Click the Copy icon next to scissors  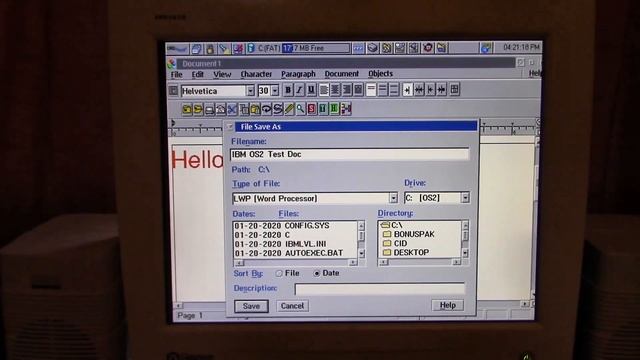244,109
